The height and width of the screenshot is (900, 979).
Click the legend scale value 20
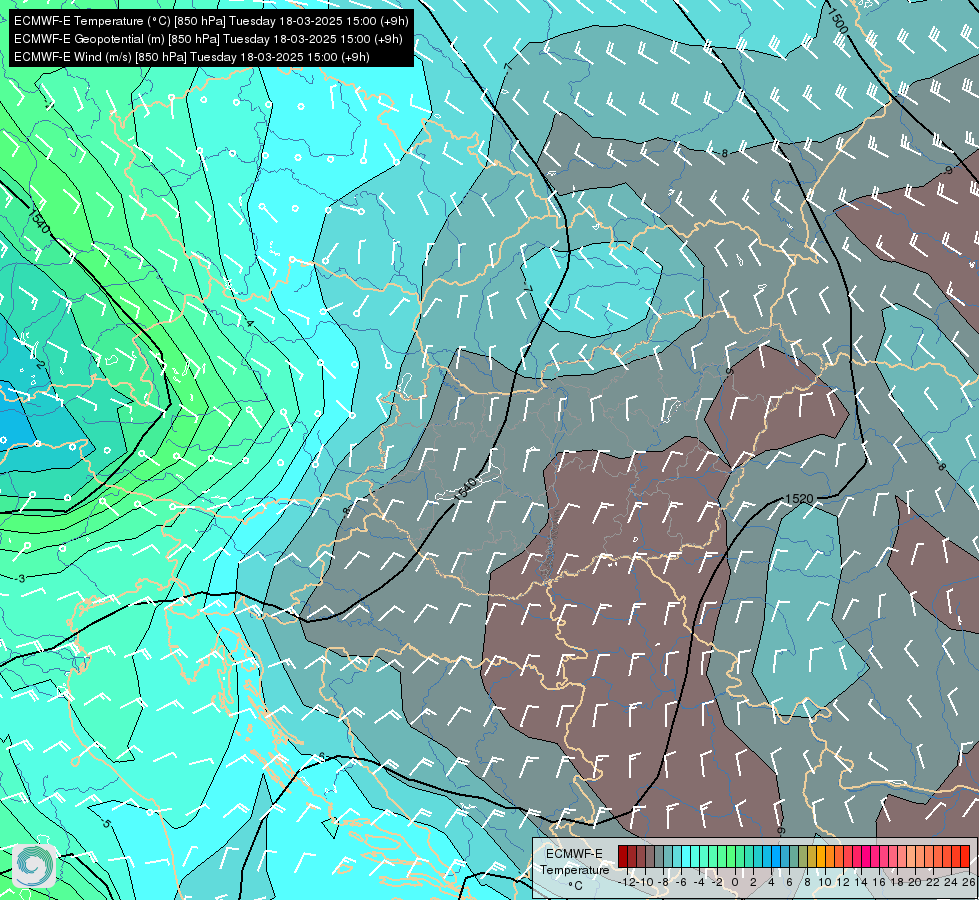click(x=915, y=882)
